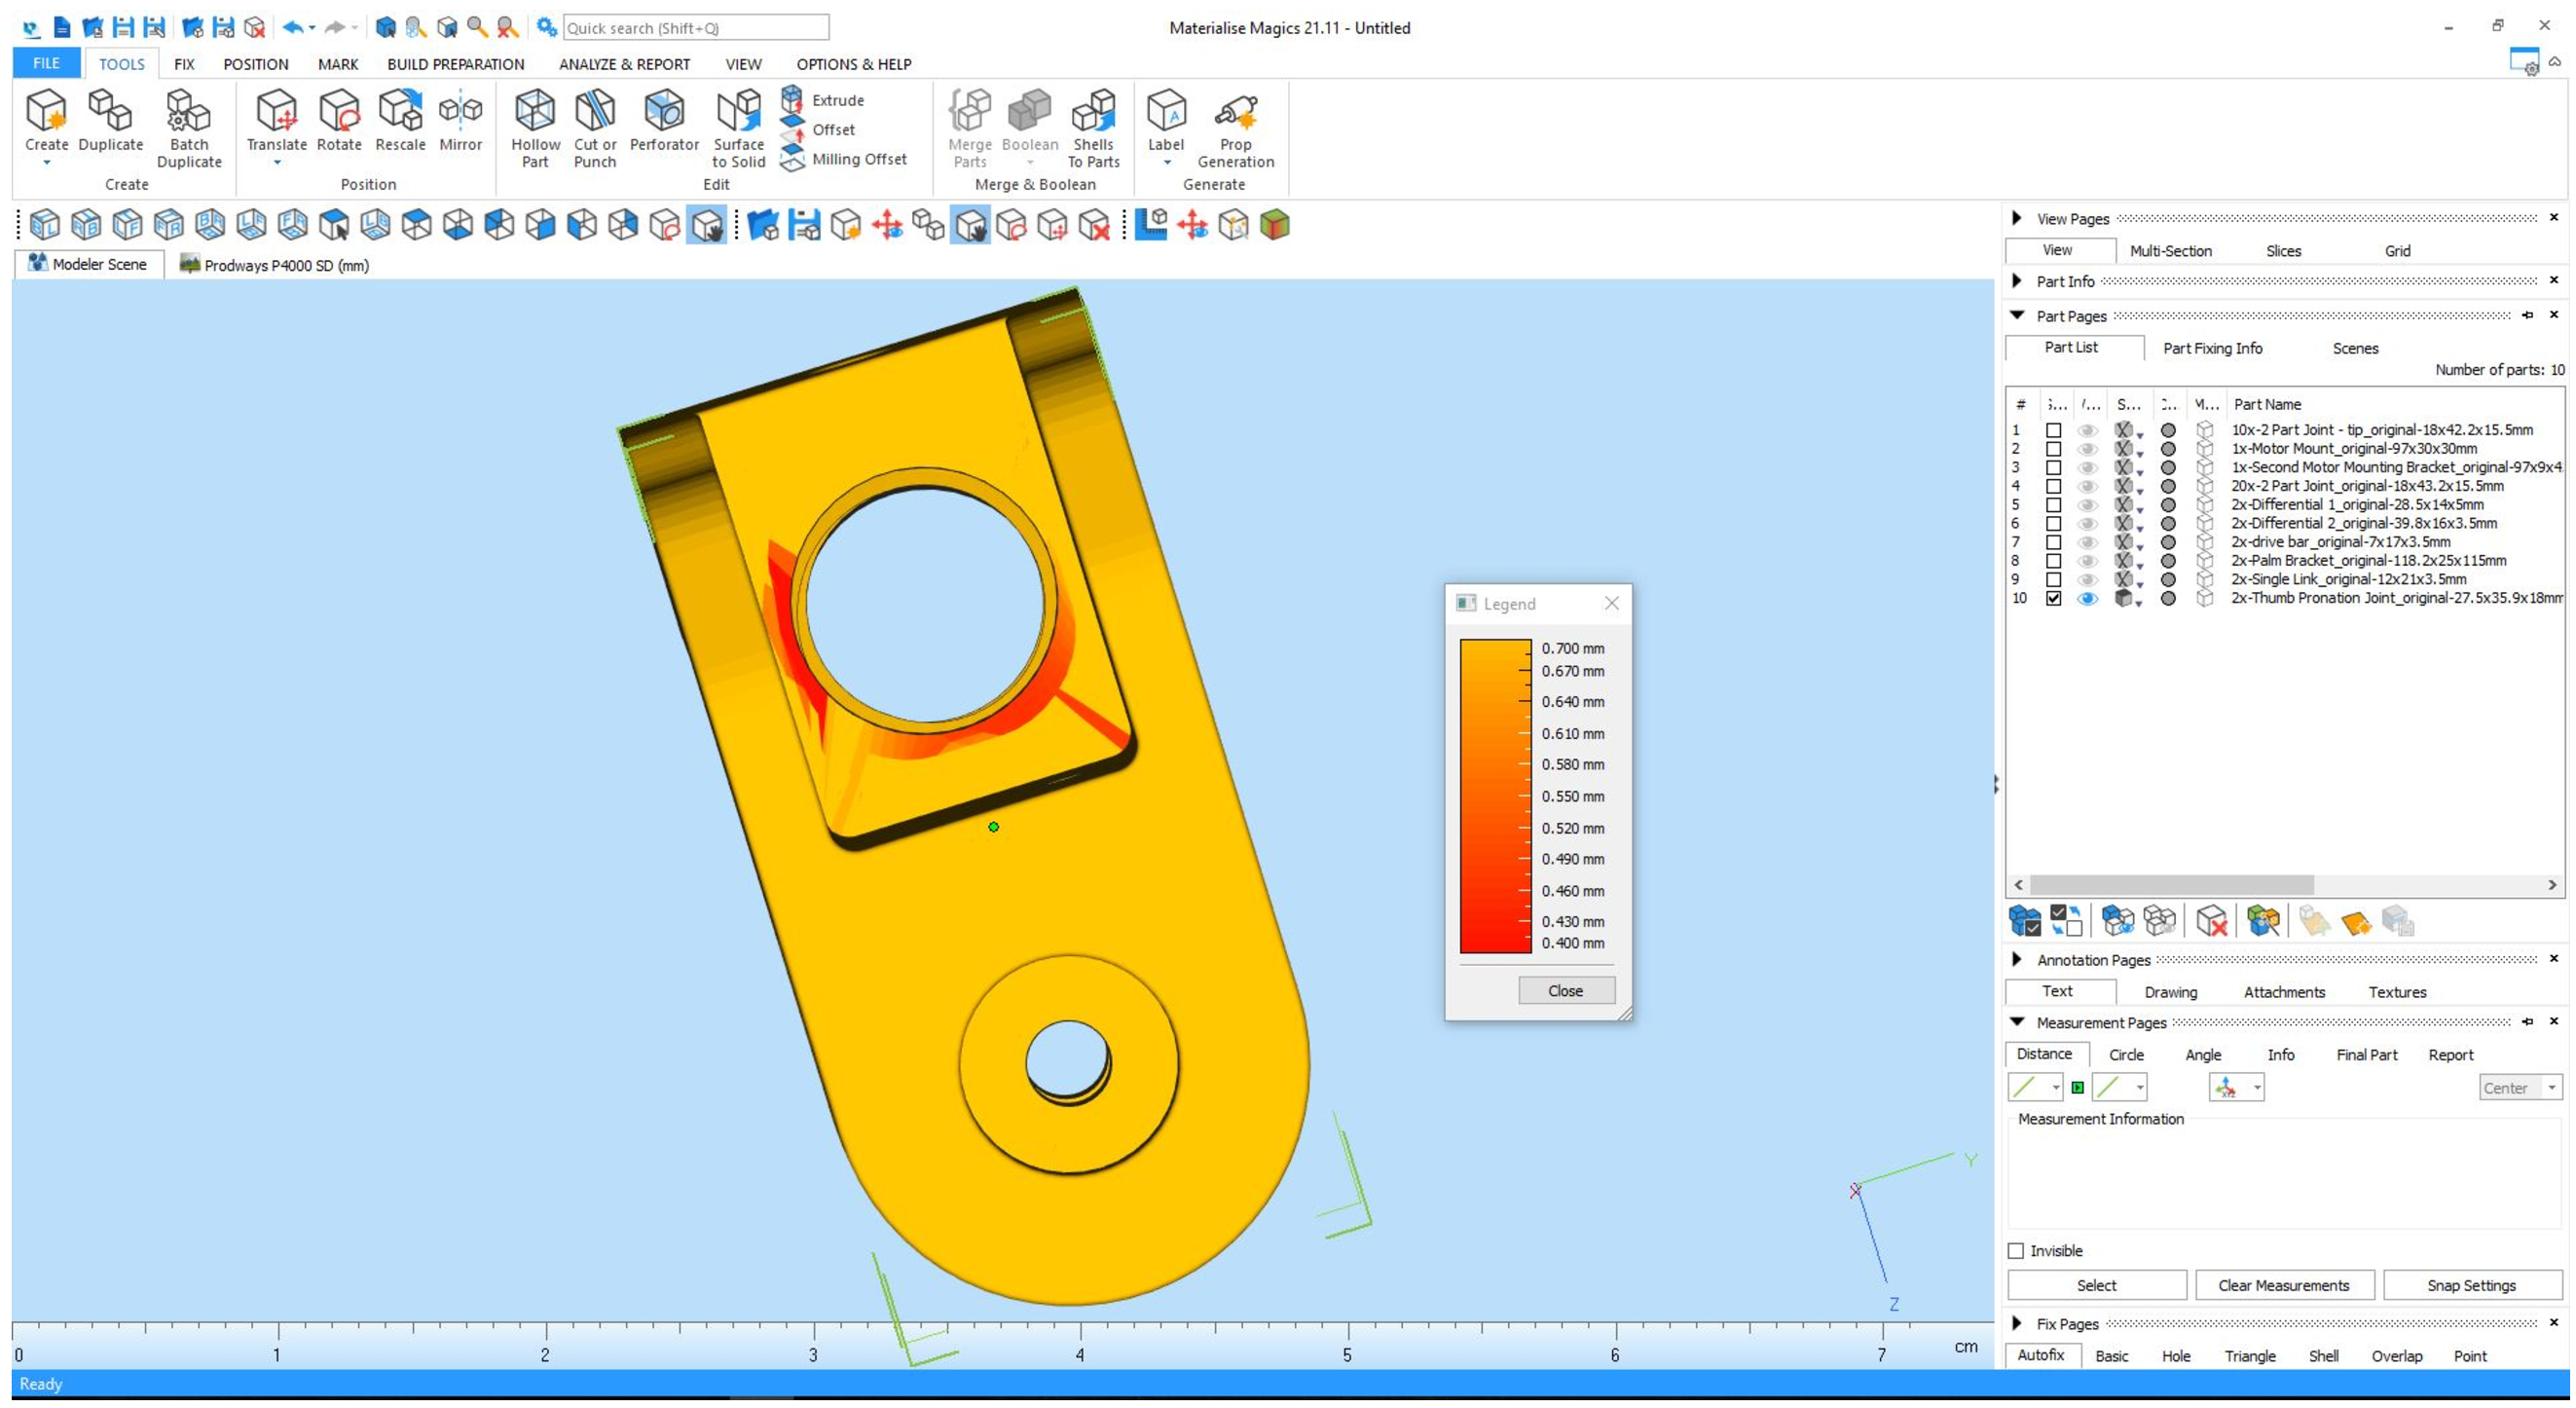Viewport: 2576px width, 1408px height.
Task: Open the Surface to Solid tool
Action: point(739,112)
